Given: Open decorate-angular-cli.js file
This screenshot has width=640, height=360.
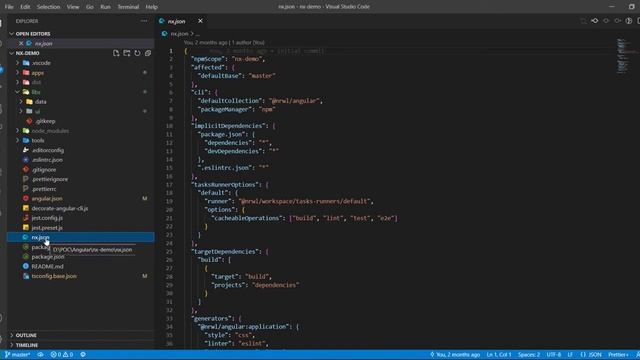Looking at the screenshot, I should click(60, 208).
